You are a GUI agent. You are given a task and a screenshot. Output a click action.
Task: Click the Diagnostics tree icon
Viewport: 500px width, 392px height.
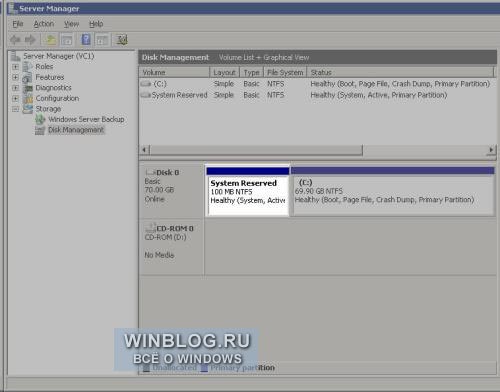pyautogui.click(x=28, y=88)
